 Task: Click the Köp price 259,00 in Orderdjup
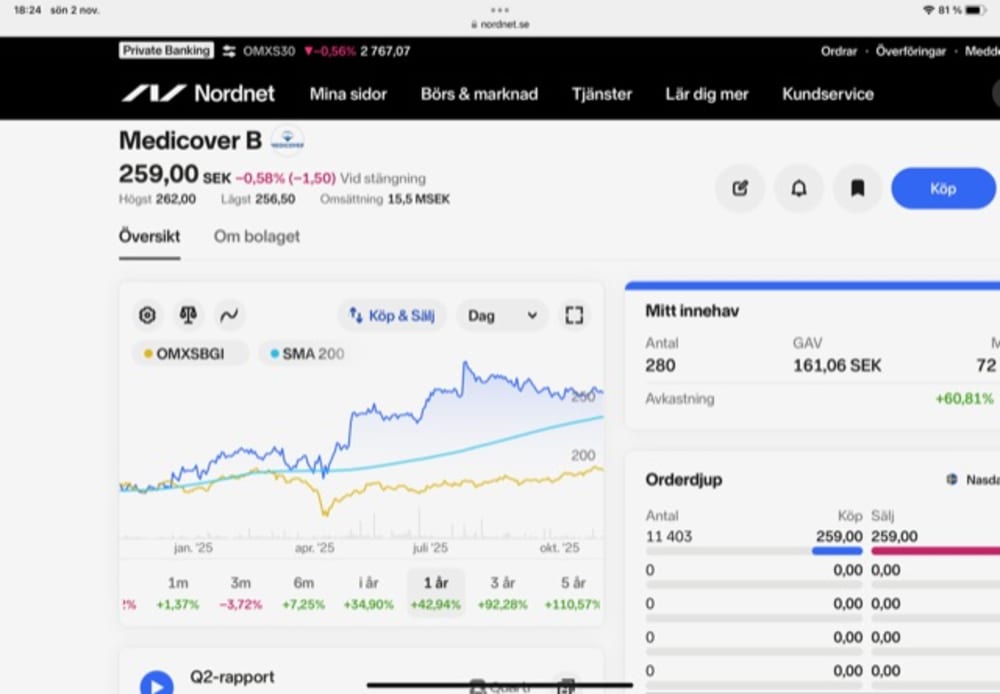839,536
